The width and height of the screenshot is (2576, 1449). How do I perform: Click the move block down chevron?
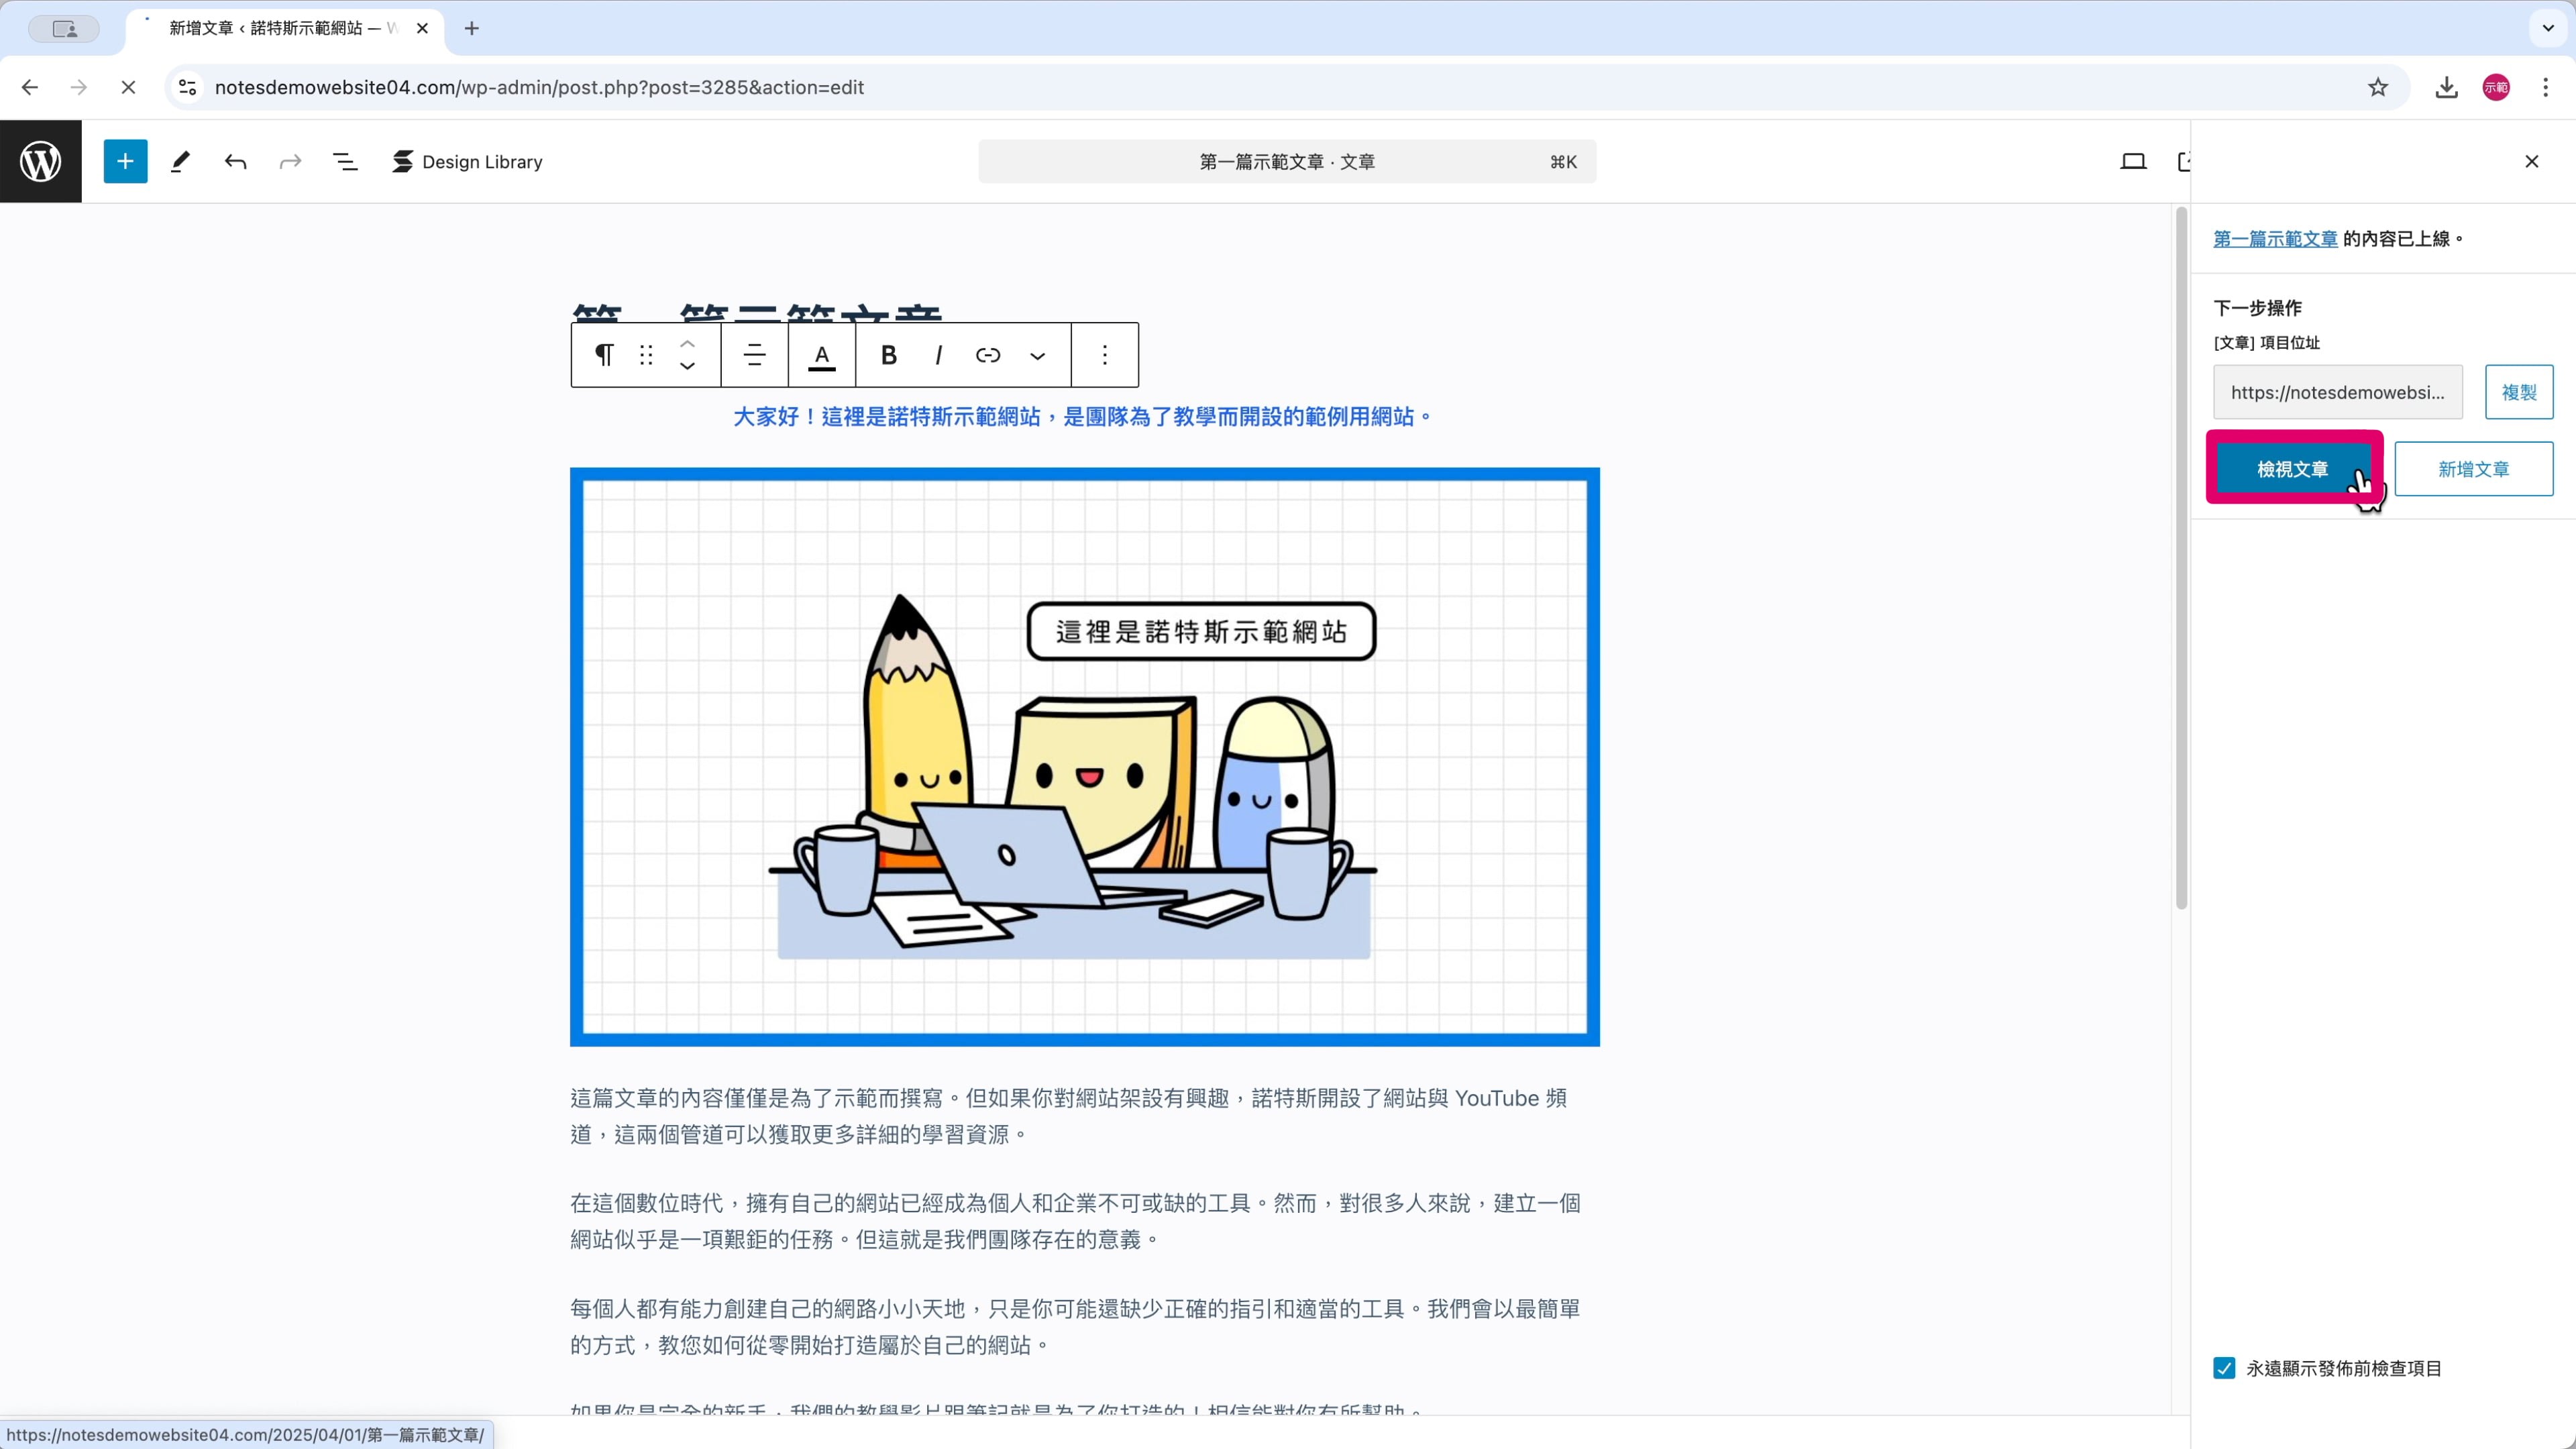click(687, 367)
